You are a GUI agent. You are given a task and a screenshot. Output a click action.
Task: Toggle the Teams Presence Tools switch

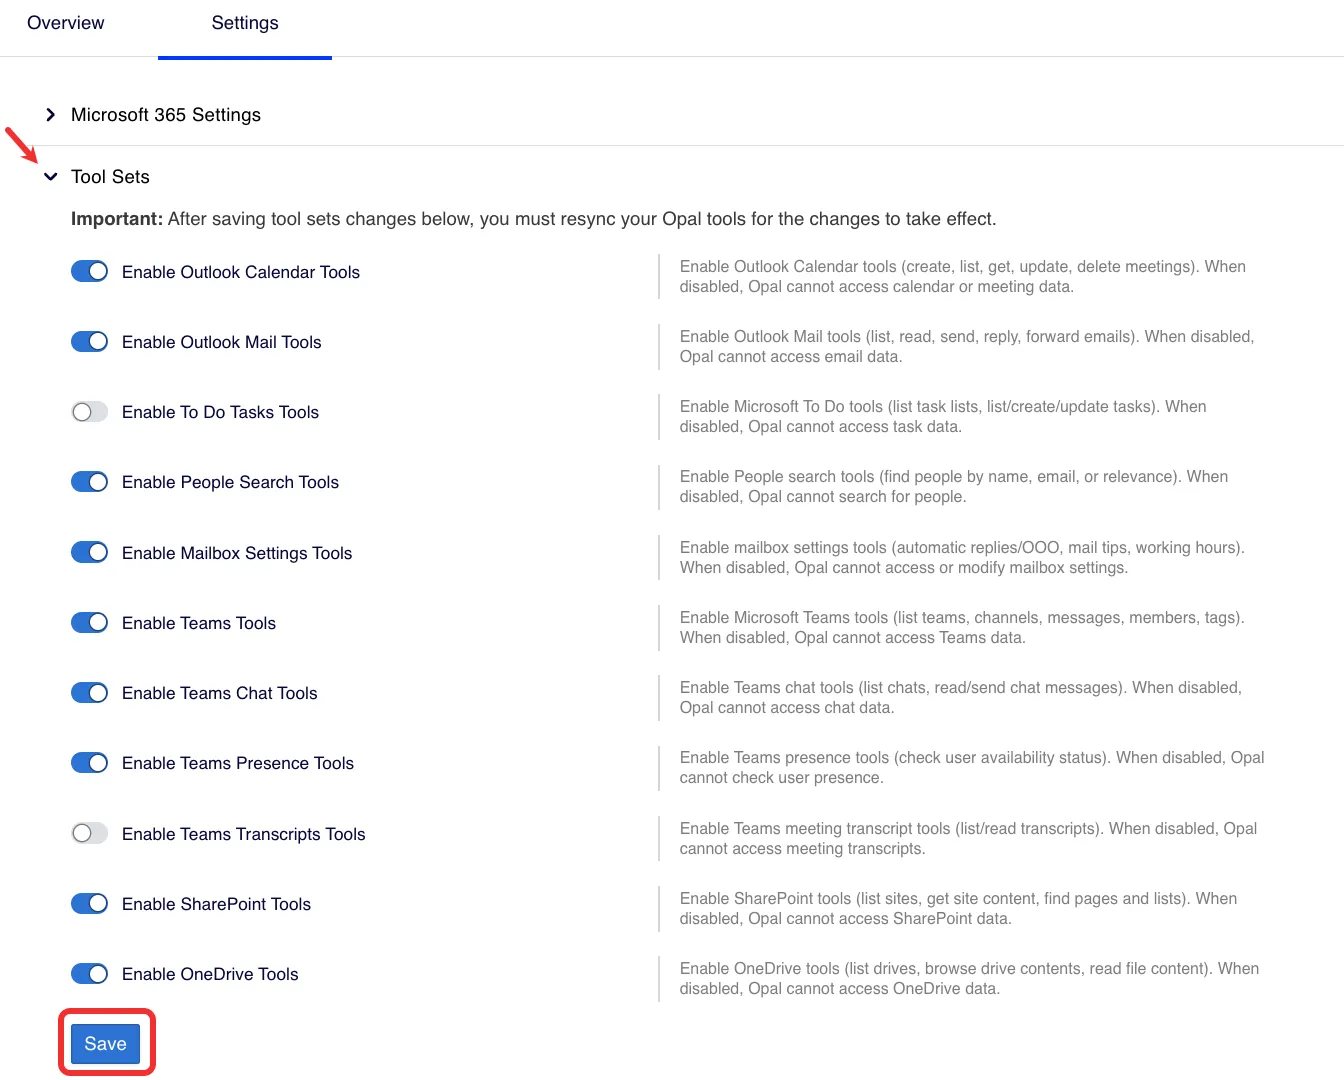(90, 763)
